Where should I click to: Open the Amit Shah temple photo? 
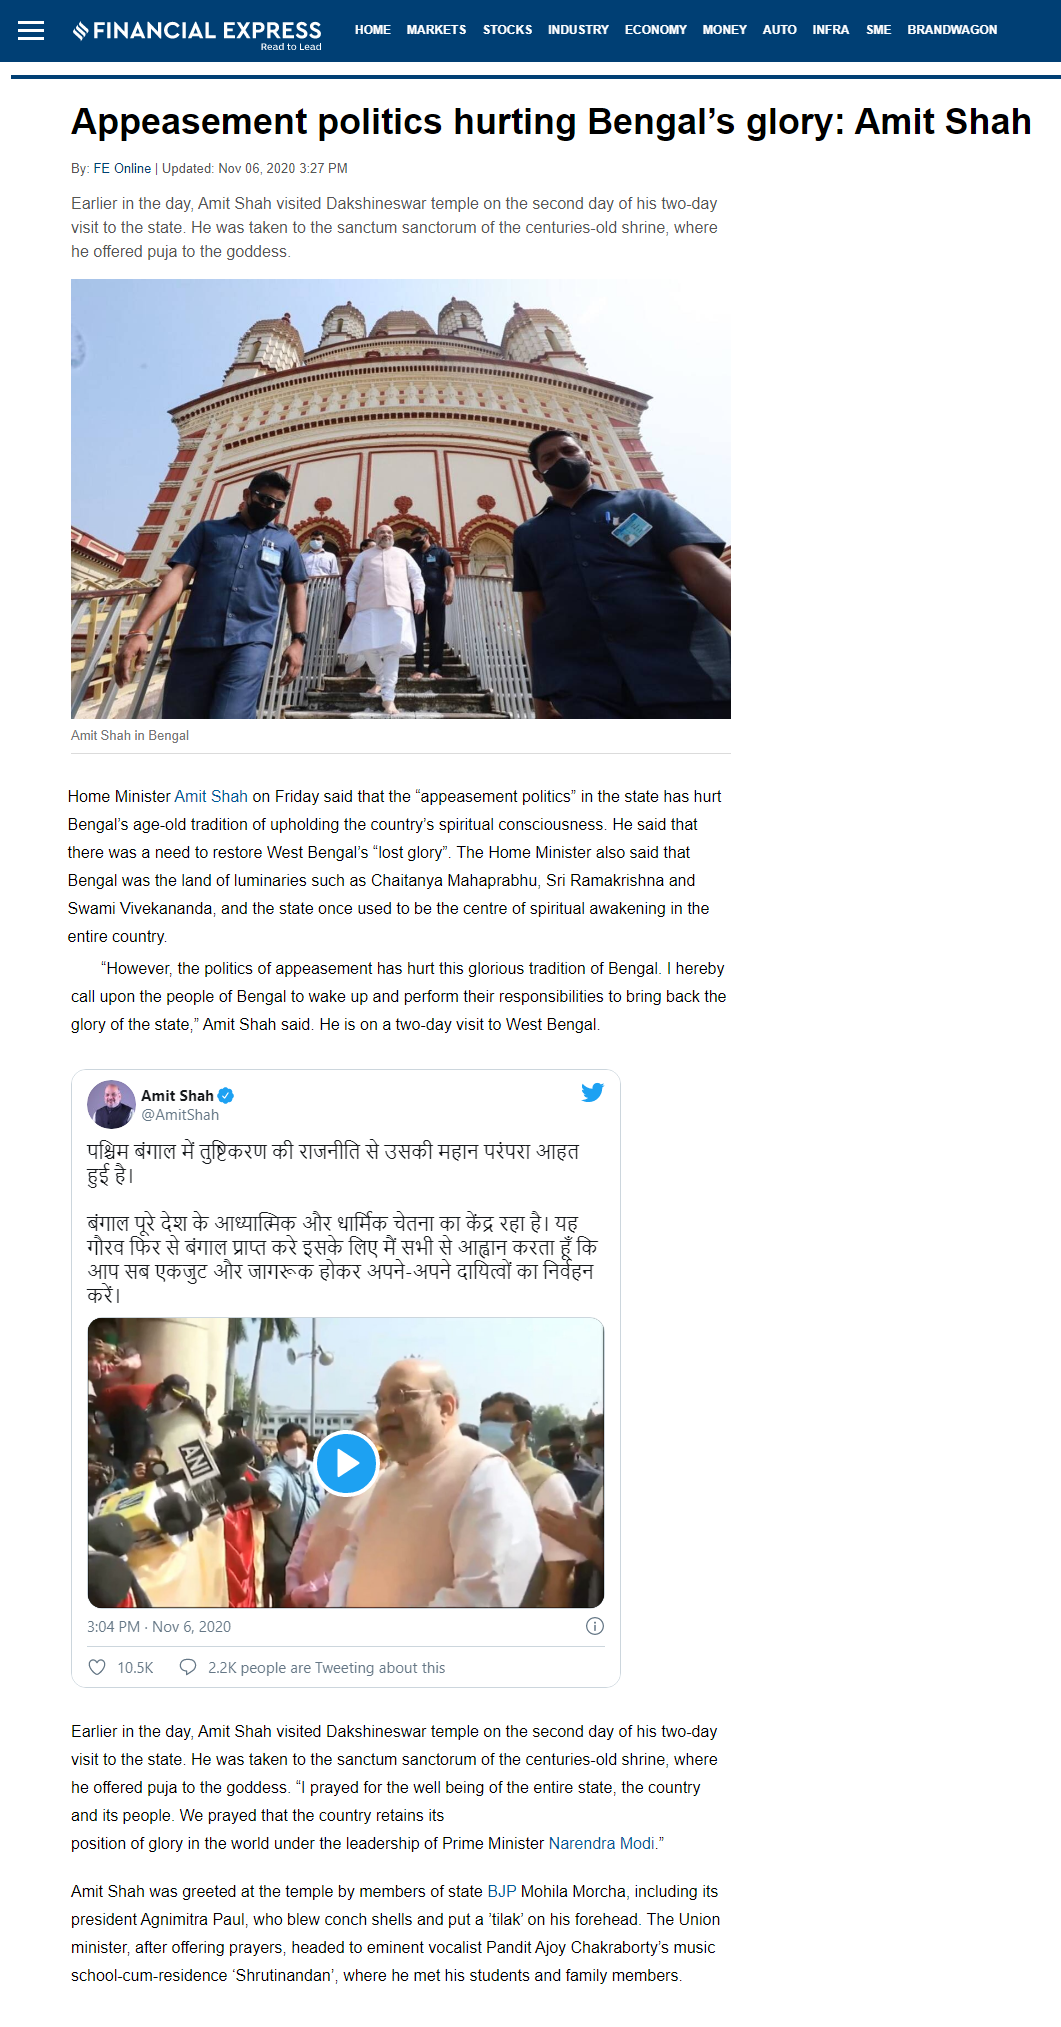(401, 499)
